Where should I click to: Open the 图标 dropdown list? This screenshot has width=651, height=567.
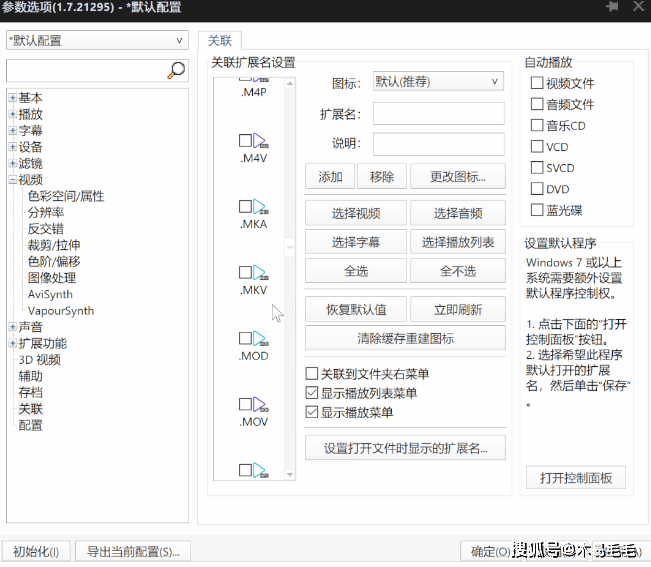(x=438, y=82)
